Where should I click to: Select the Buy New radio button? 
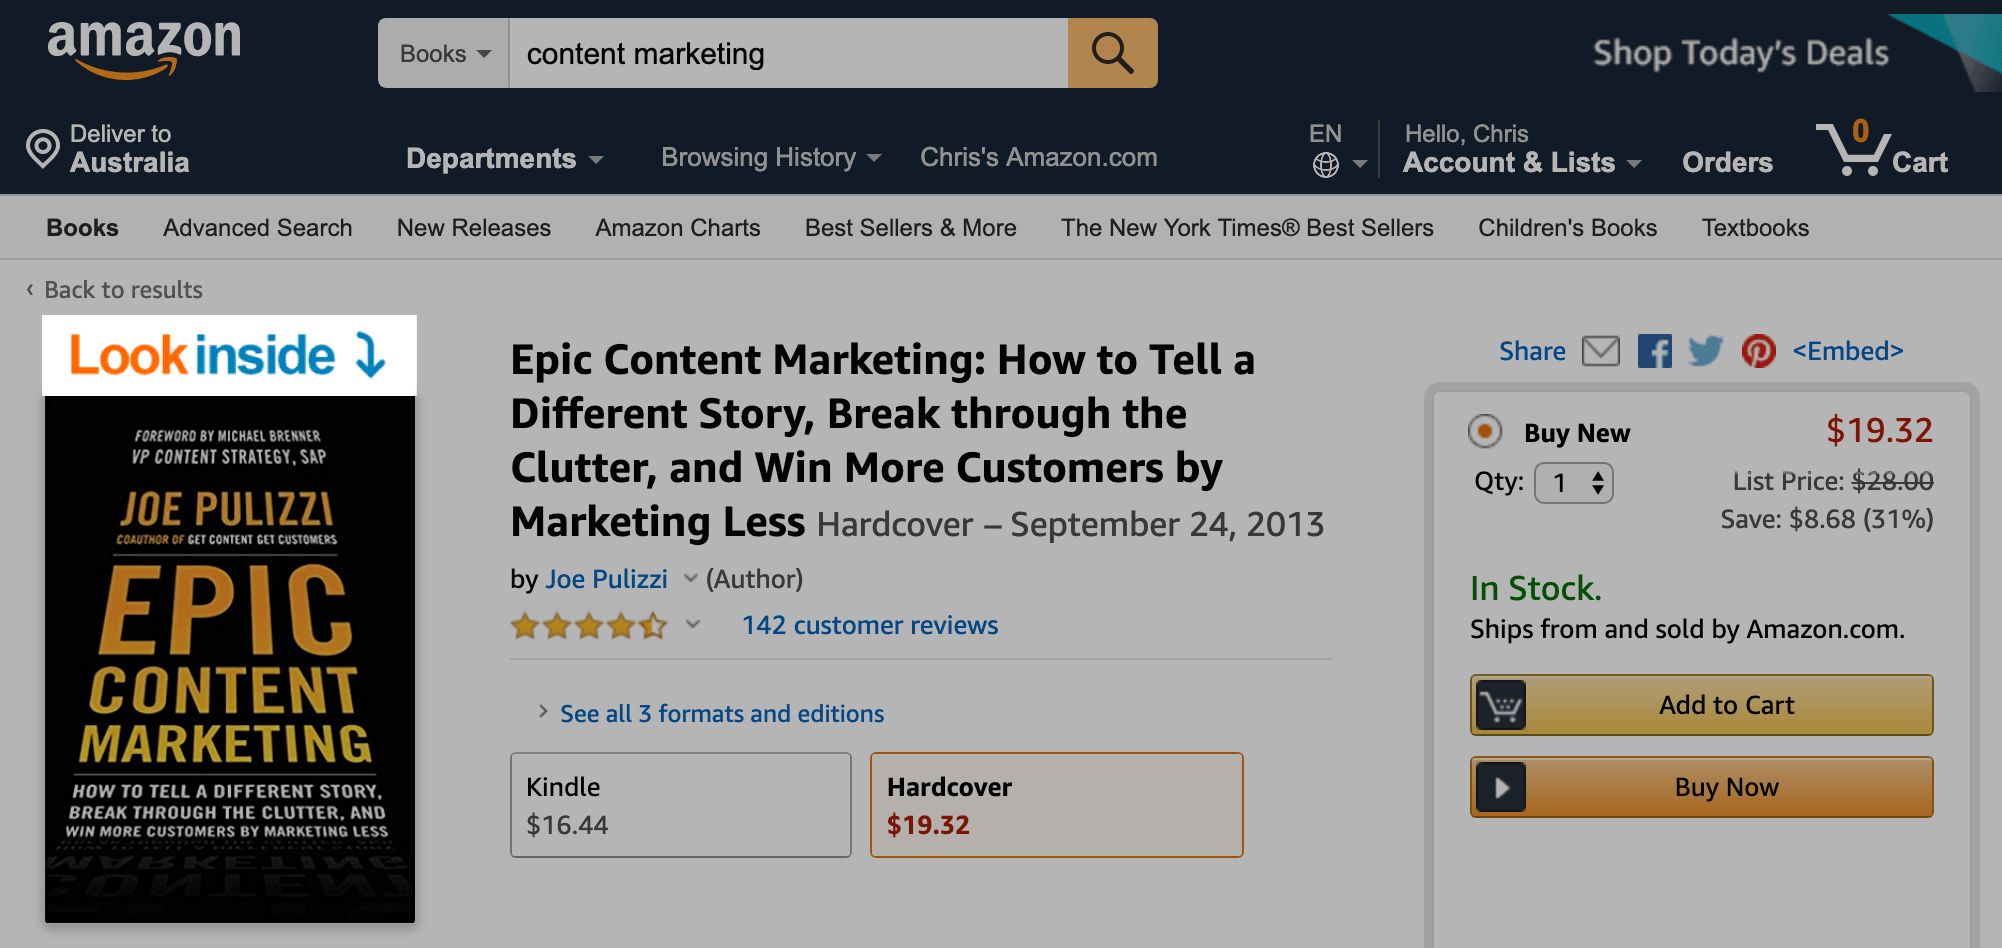(x=1485, y=432)
